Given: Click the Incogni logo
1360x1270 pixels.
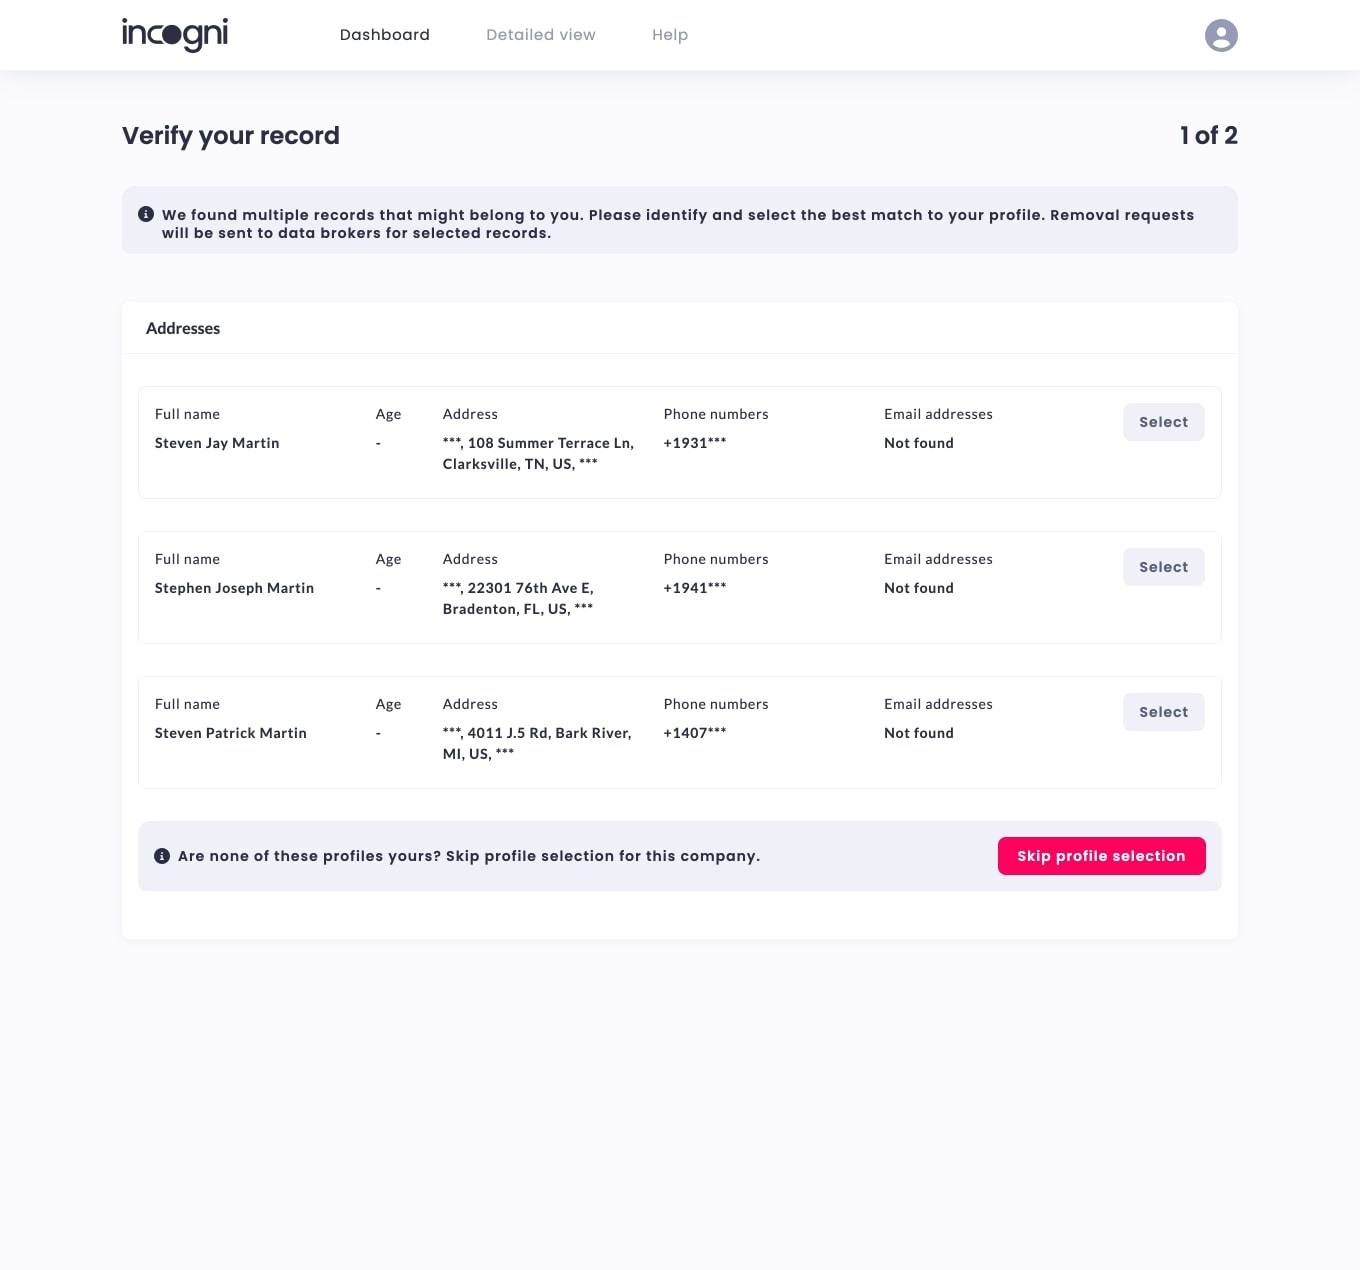Looking at the screenshot, I should [x=175, y=35].
